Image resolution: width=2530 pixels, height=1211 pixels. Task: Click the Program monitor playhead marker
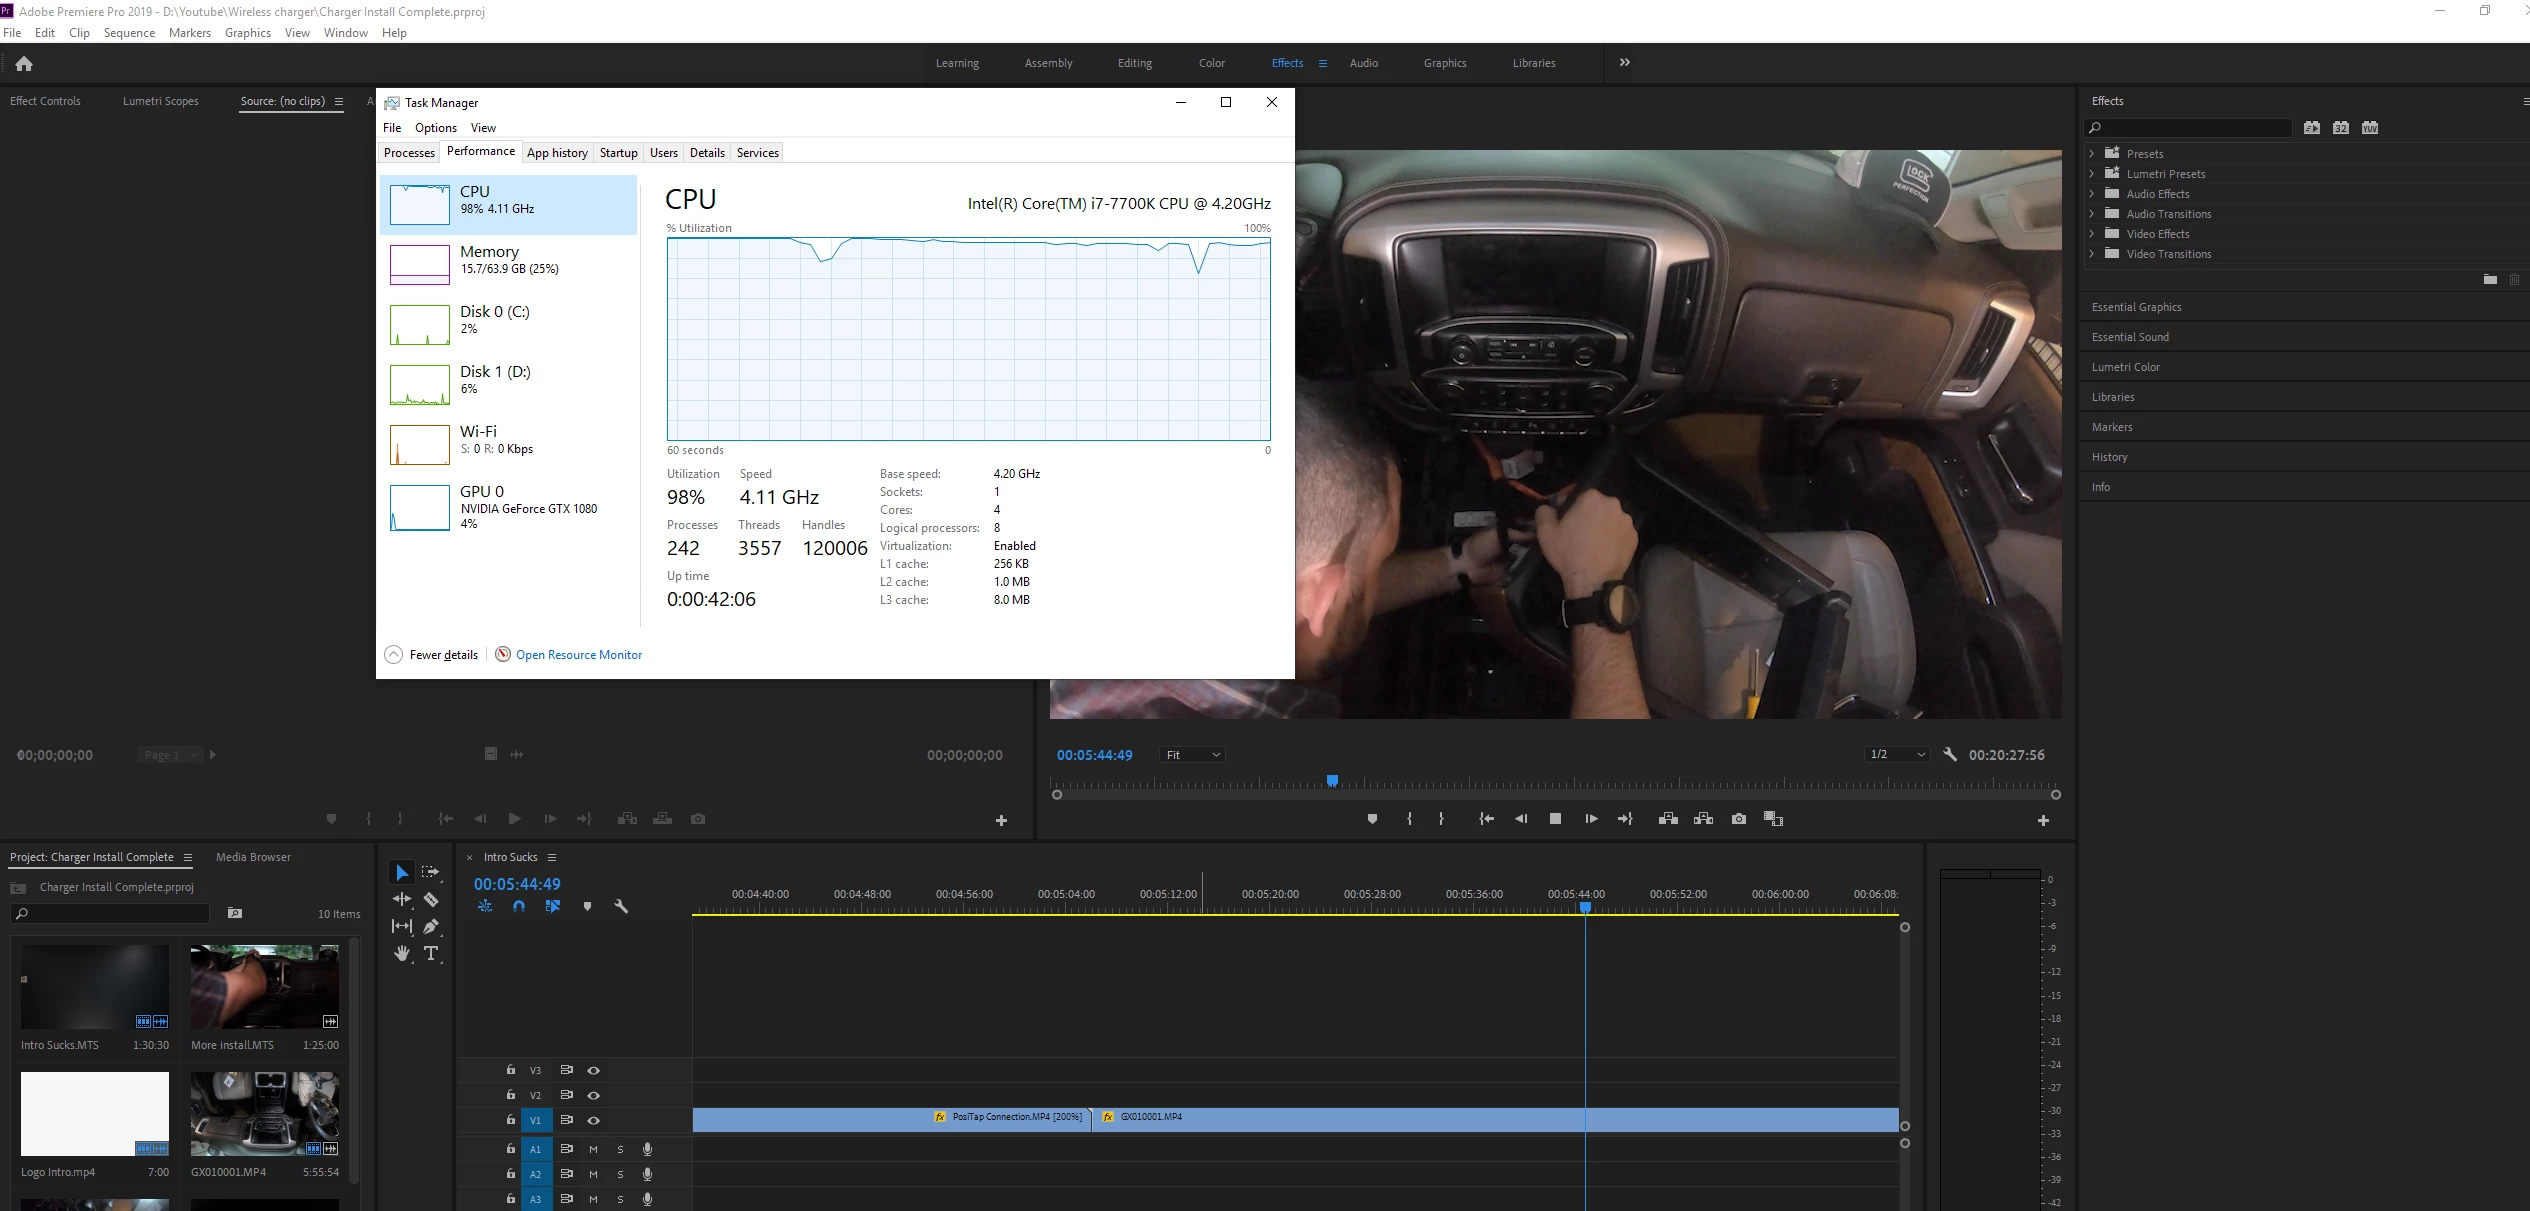pyautogui.click(x=1332, y=781)
